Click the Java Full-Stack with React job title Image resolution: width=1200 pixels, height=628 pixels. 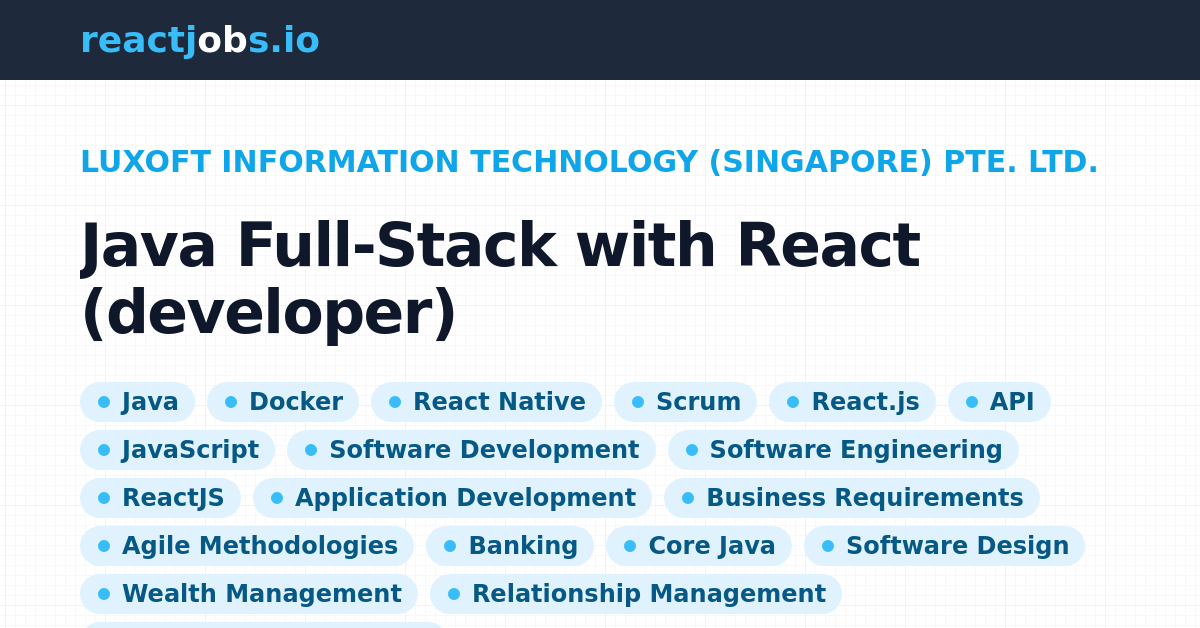(x=500, y=280)
